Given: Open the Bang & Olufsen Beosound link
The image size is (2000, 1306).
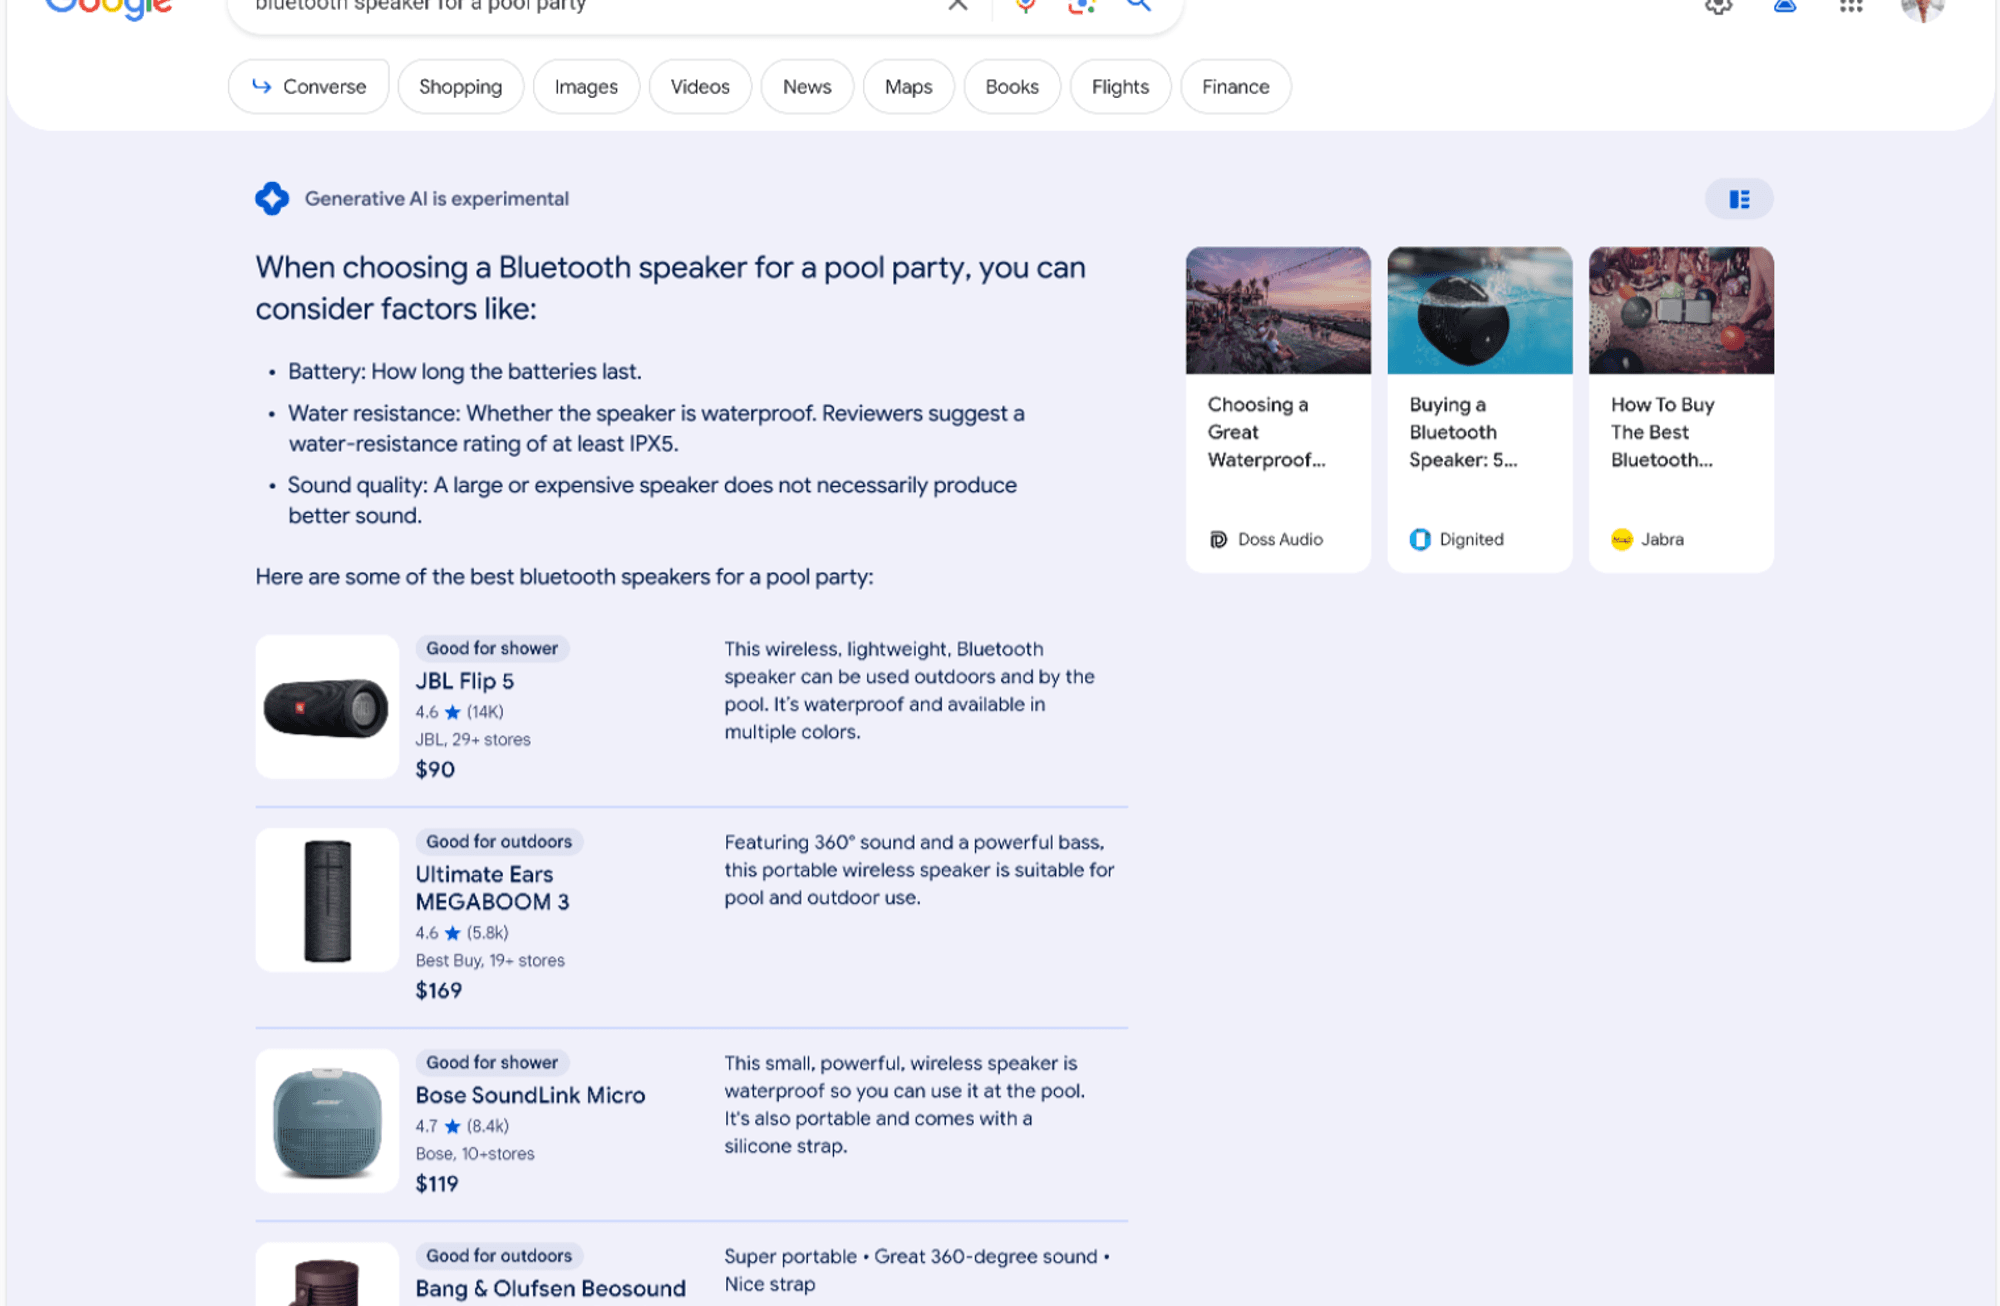Looking at the screenshot, I should pyautogui.click(x=550, y=1288).
